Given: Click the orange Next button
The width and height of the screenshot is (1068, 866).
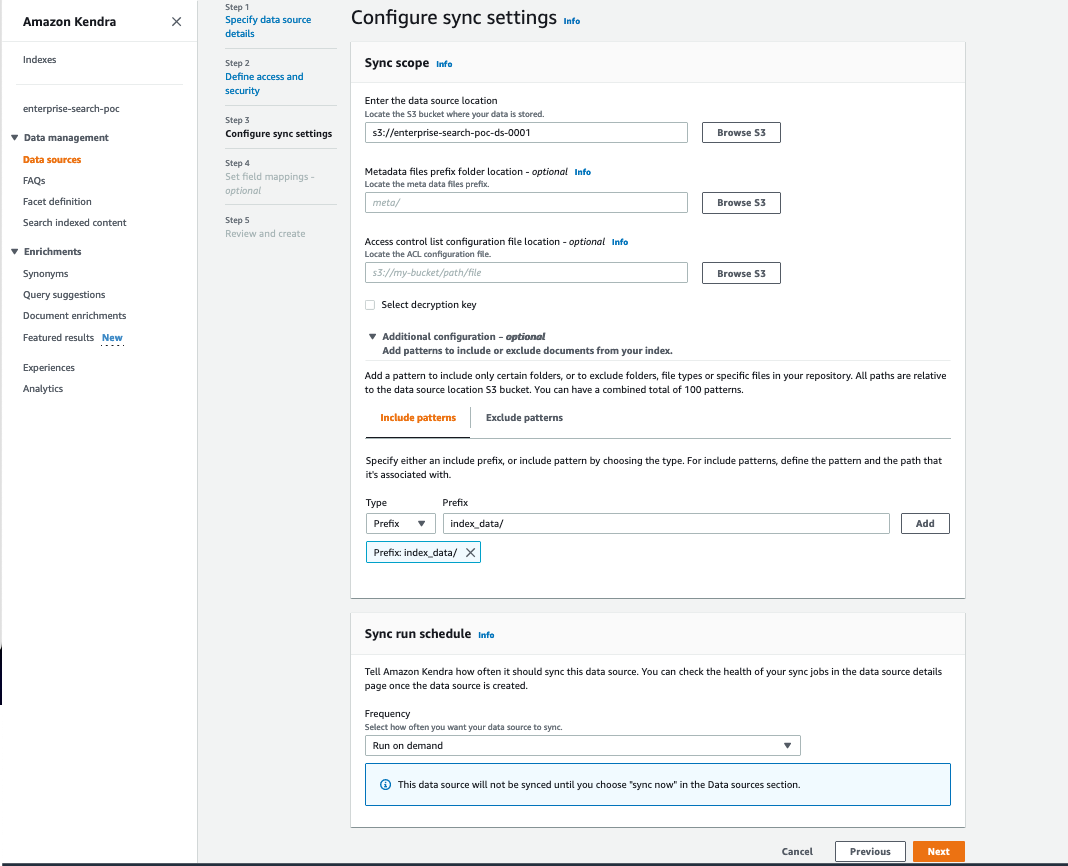Looking at the screenshot, I should [939, 852].
